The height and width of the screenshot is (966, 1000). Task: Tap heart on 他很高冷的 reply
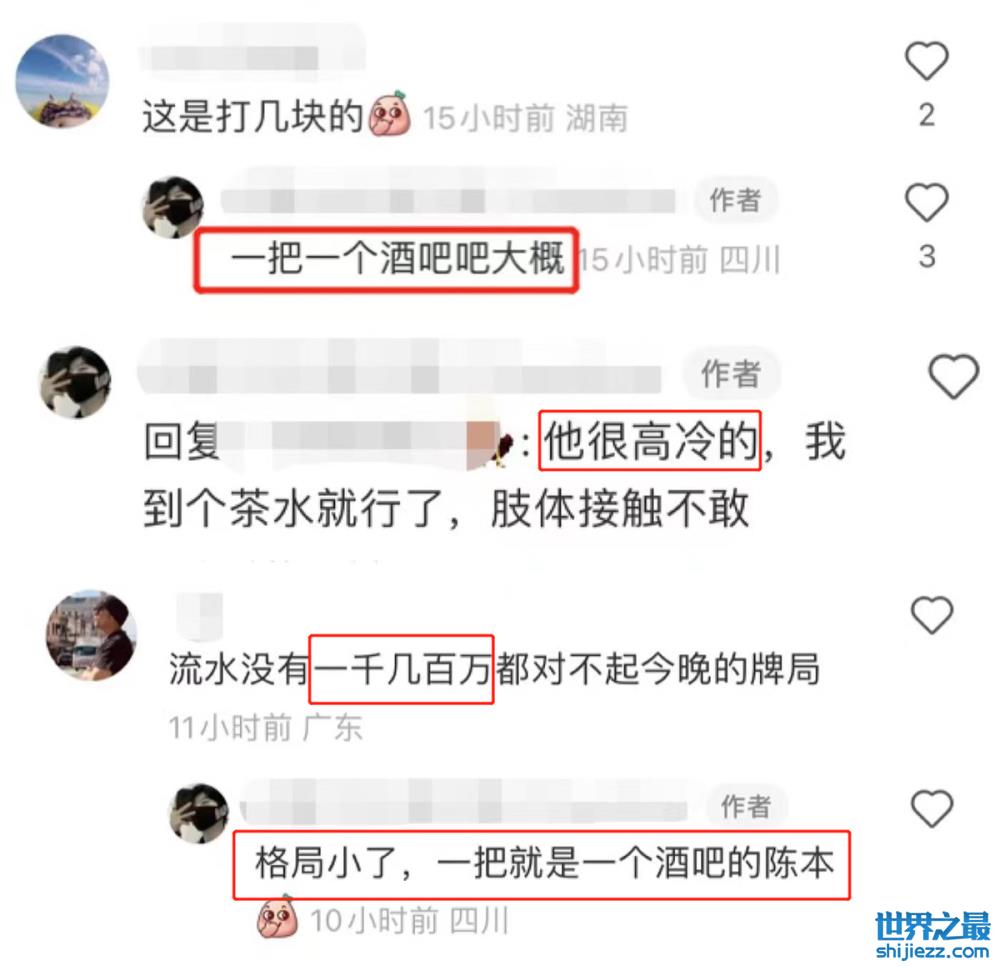click(953, 376)
